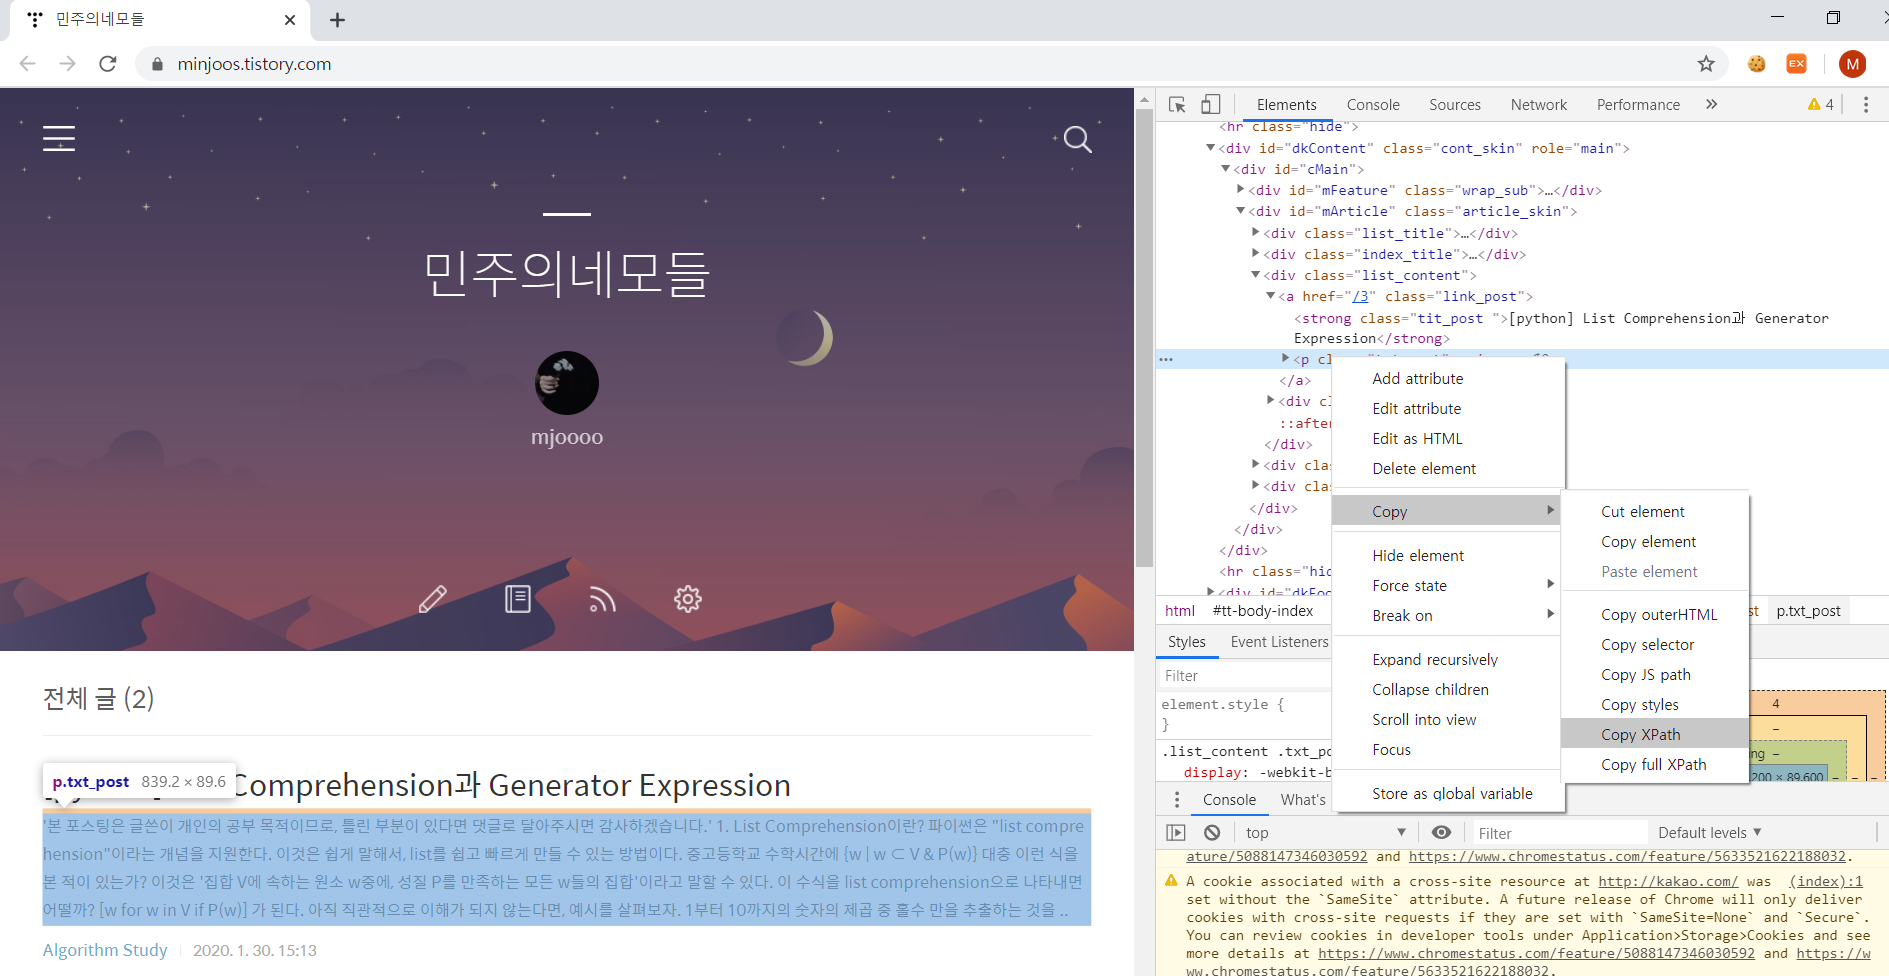Switch to the Network tab
Screen dimensions: 1889x976
pos(1539,105)
